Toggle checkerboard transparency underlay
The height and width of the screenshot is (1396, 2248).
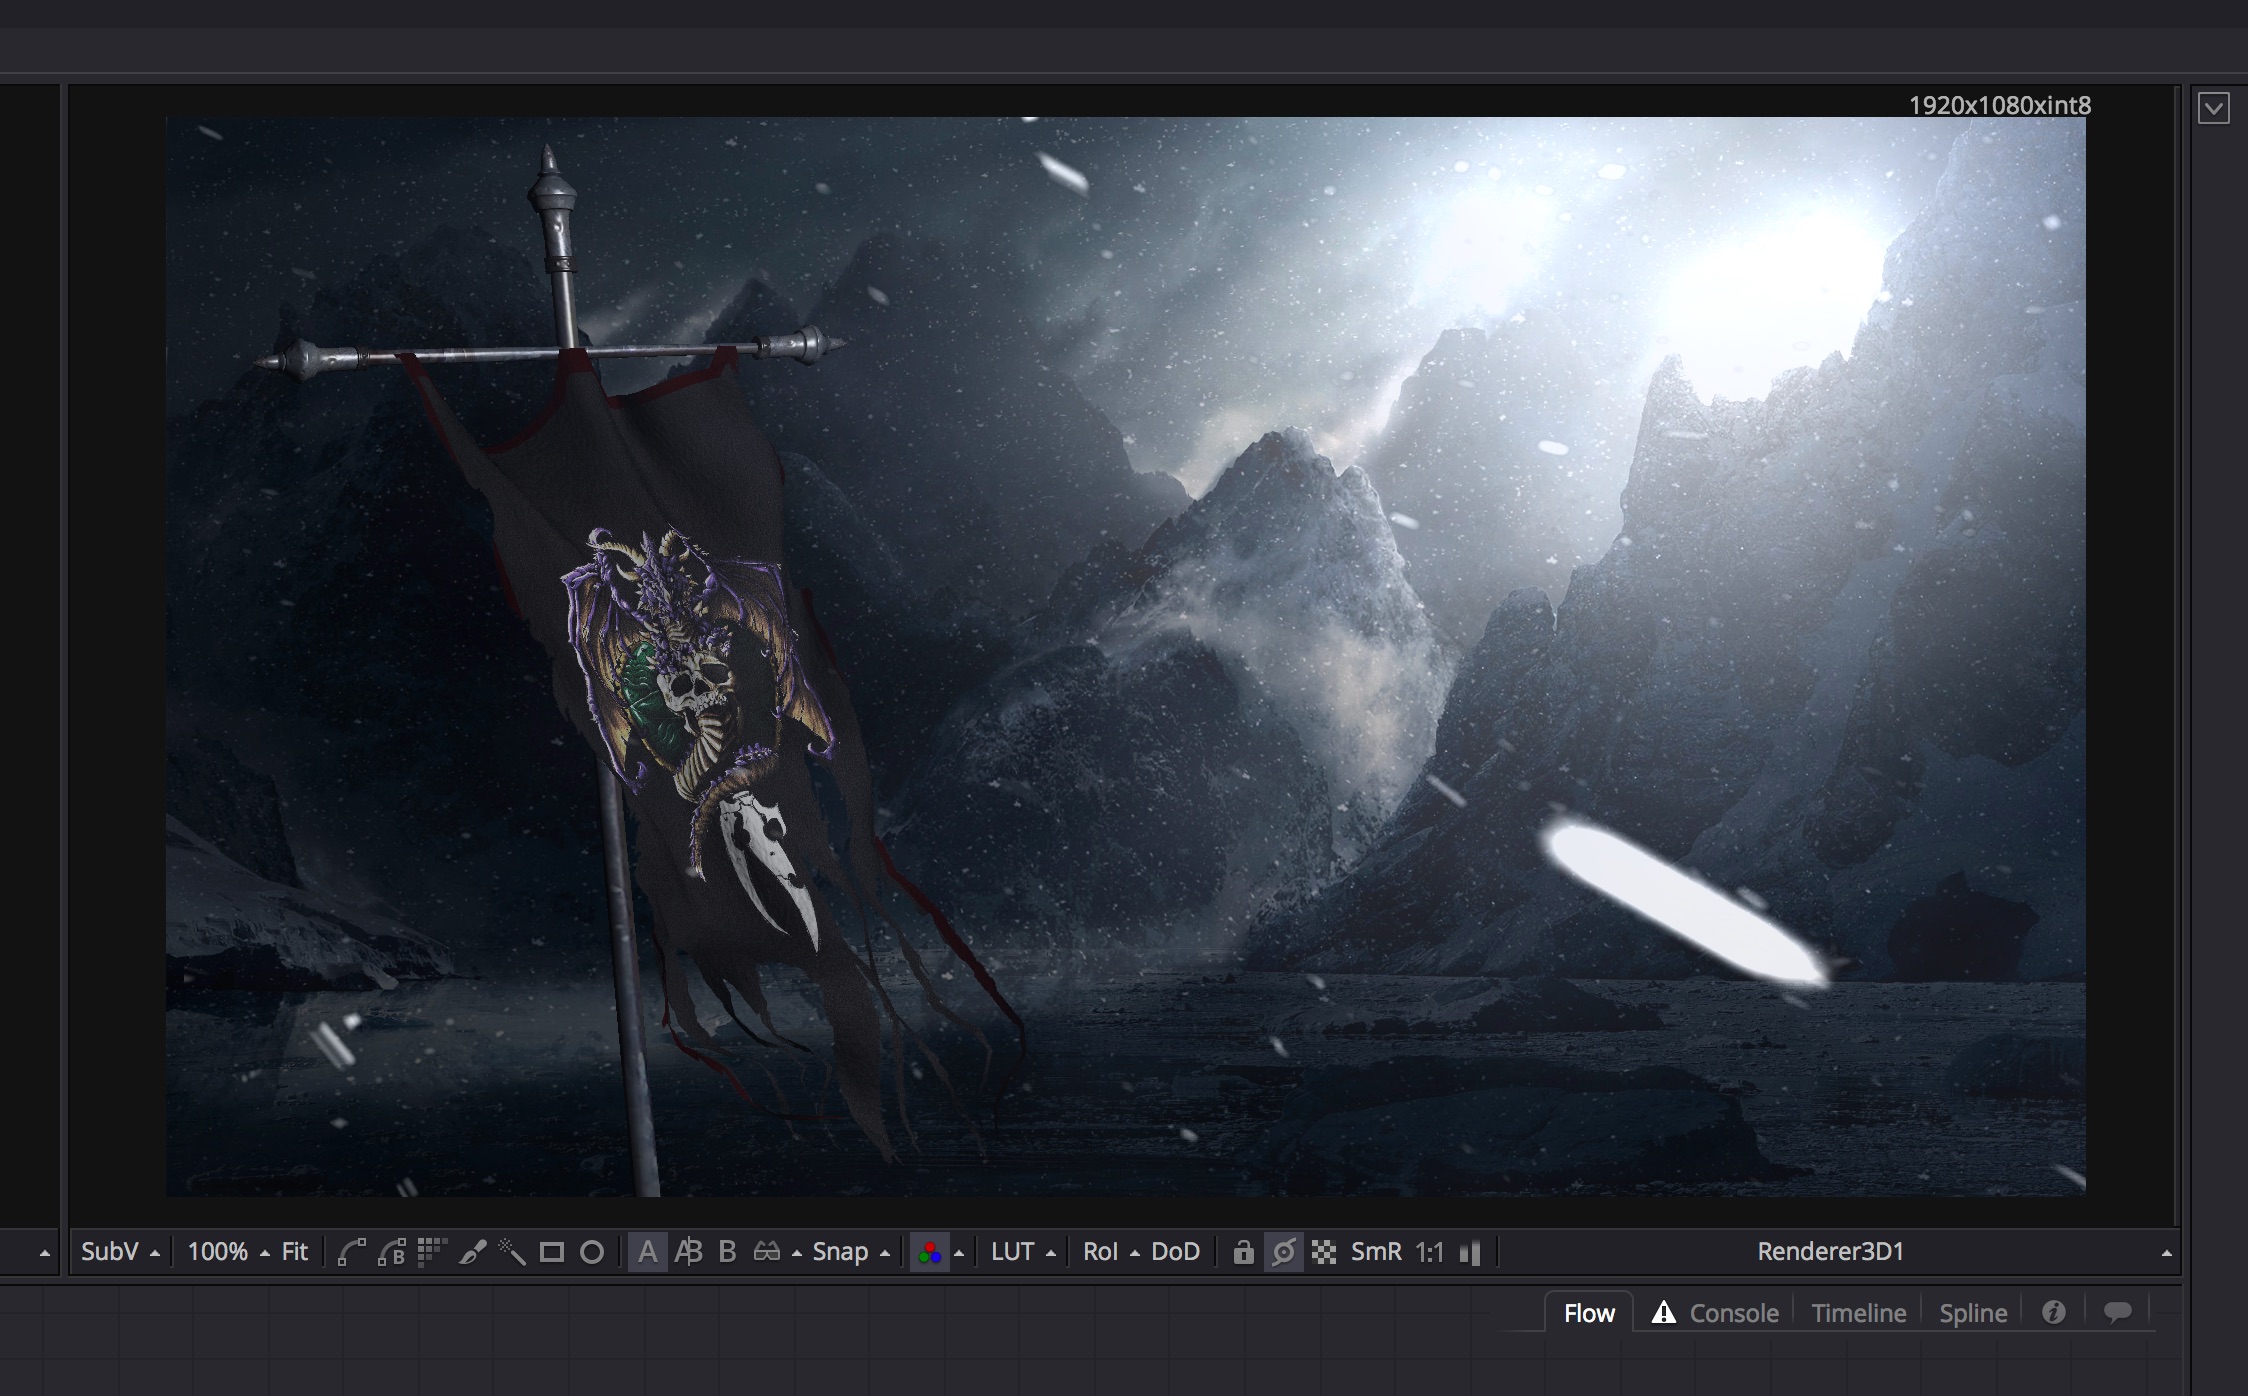[1324, 1252]
